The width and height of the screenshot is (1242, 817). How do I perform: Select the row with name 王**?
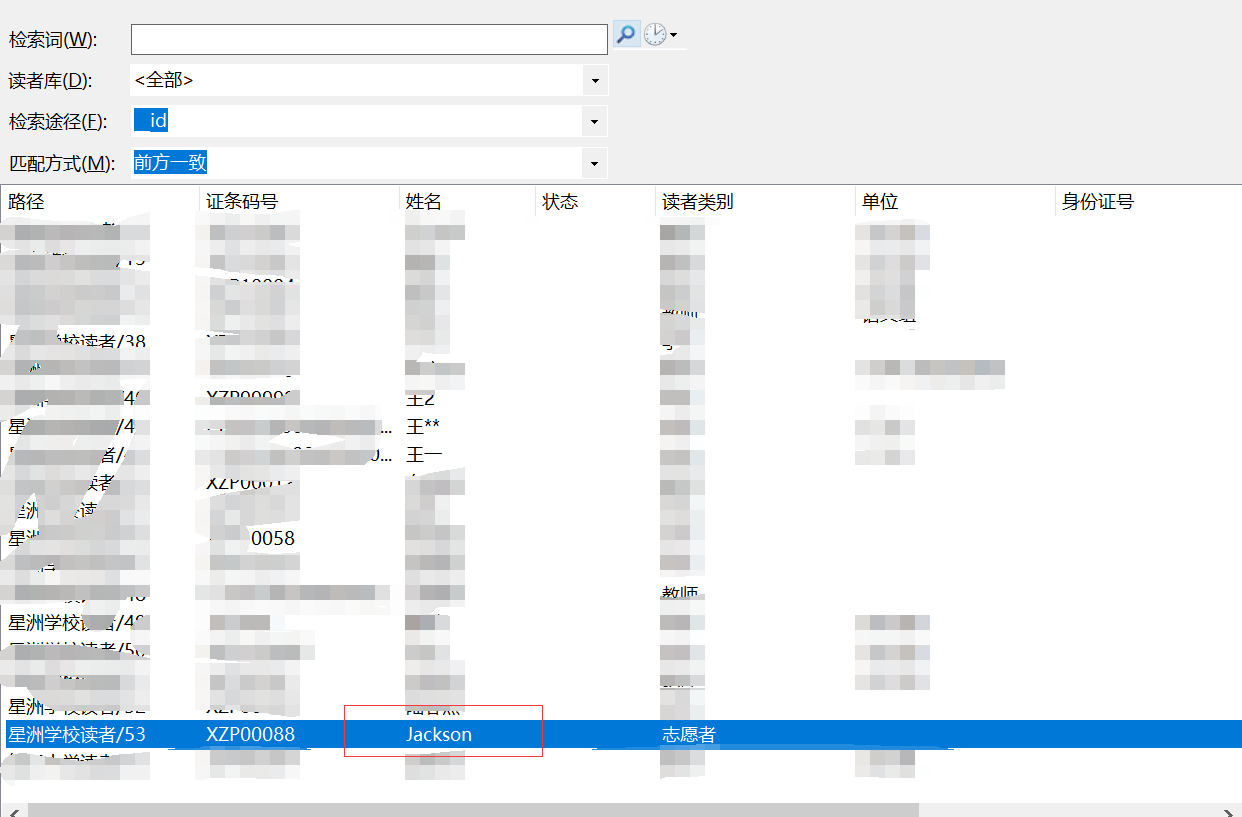click(621, 427)
